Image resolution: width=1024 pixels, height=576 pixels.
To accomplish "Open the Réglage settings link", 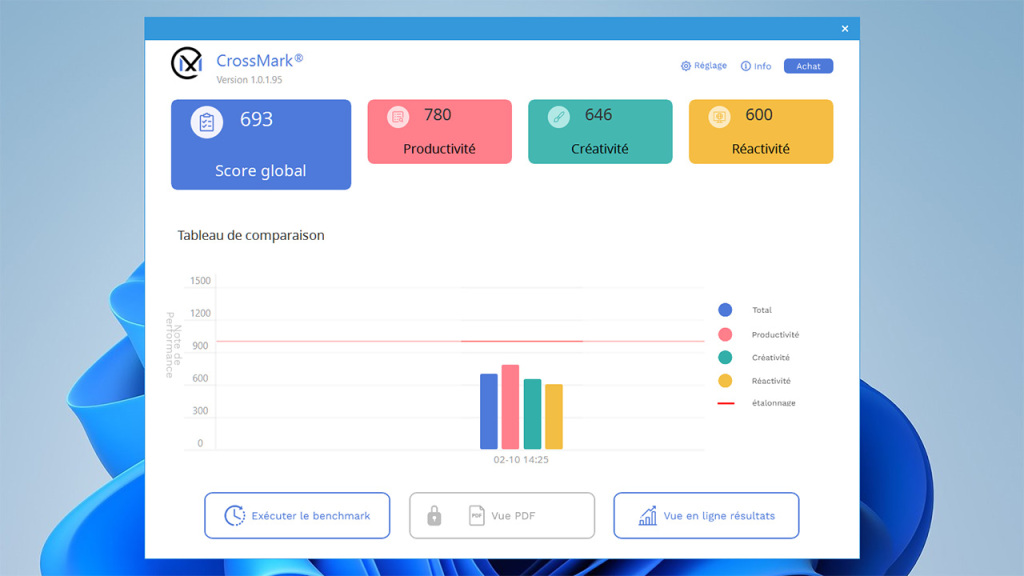I will tap(703, 66).
